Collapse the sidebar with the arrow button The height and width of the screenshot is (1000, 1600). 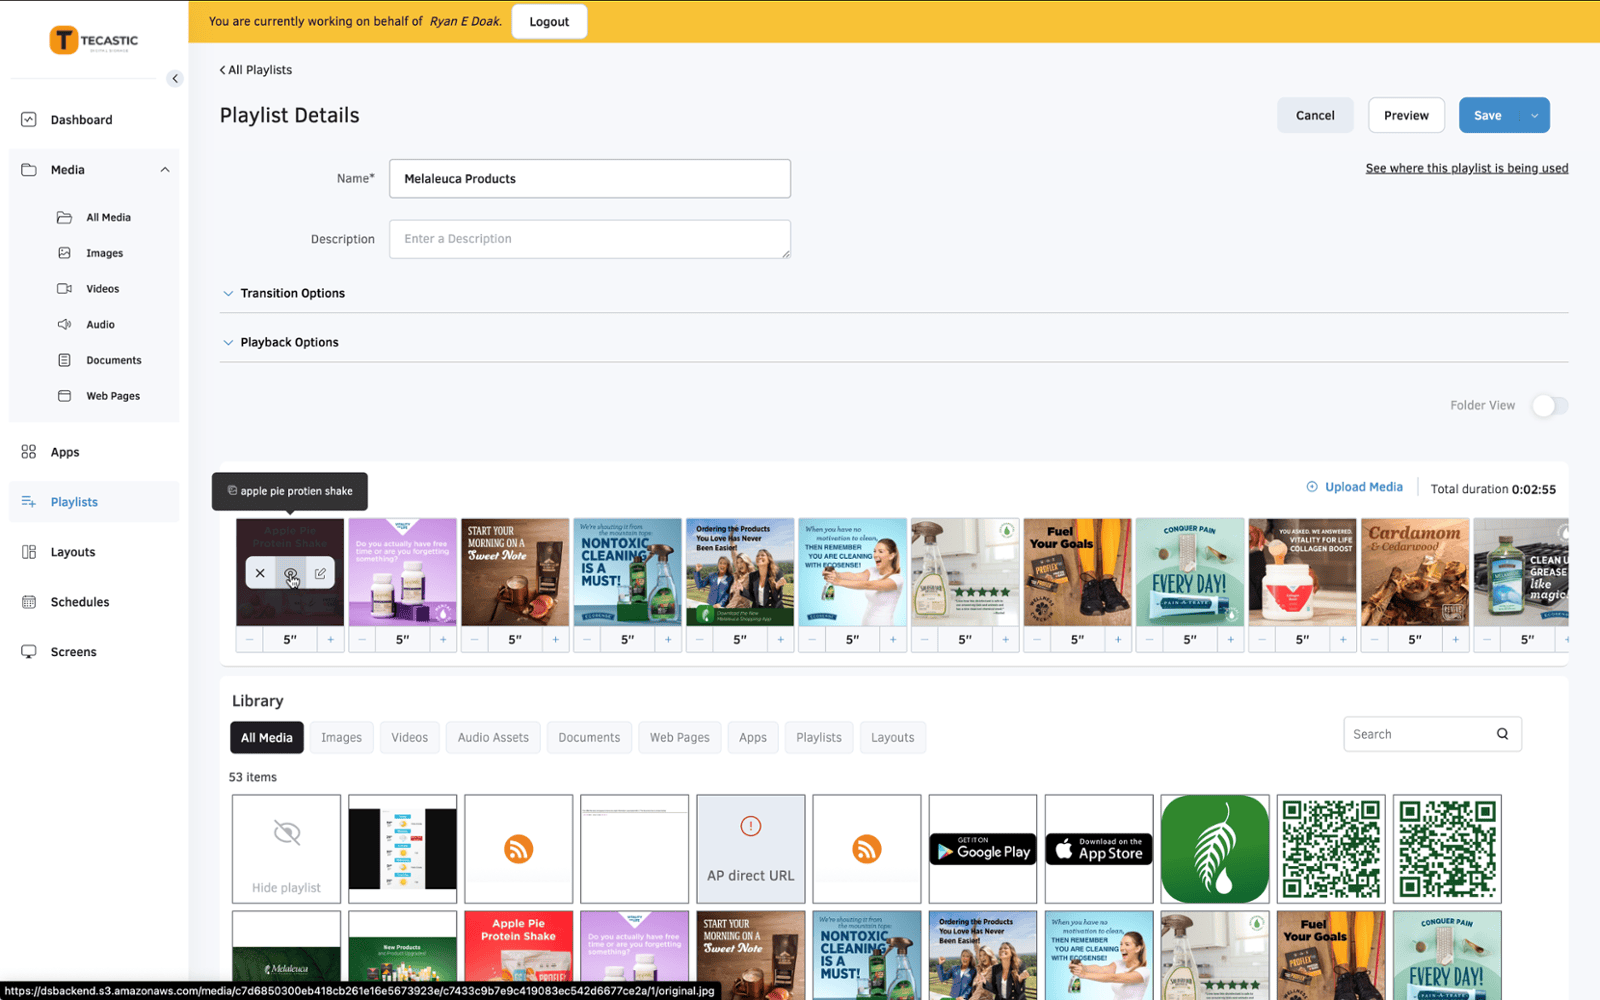point(175,78)
